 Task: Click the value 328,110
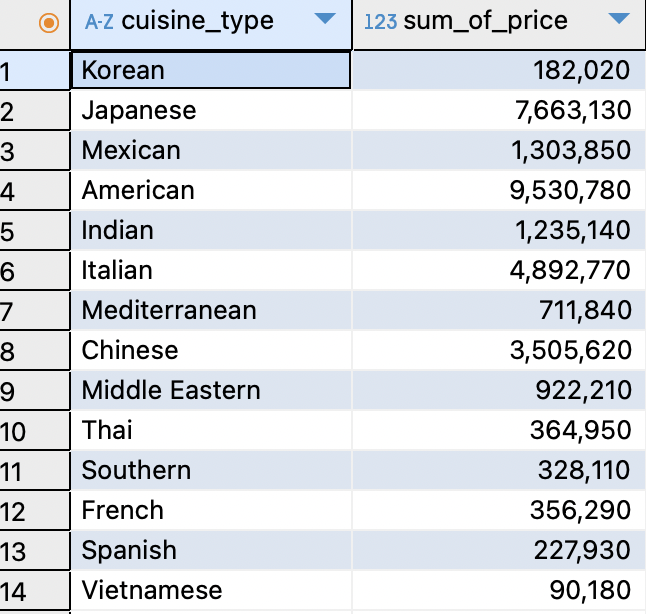584,470
